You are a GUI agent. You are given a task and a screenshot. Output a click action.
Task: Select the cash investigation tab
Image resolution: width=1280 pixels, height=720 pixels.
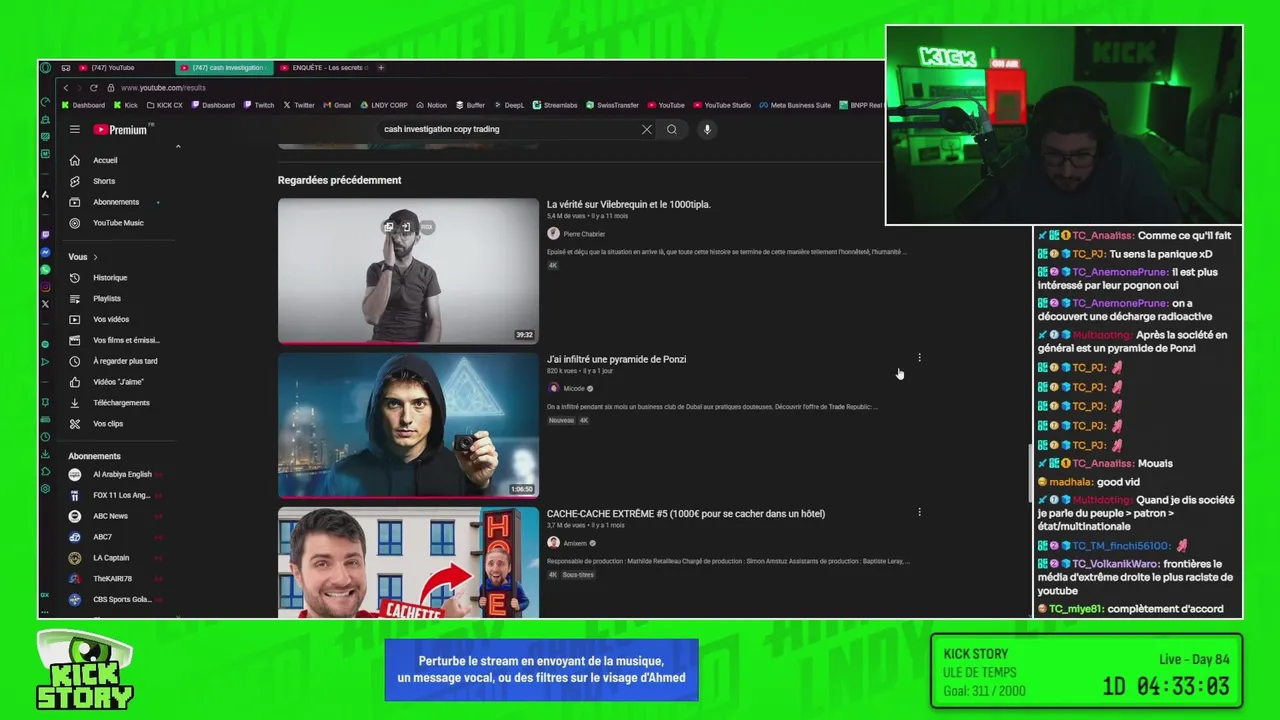coord(222,68)
